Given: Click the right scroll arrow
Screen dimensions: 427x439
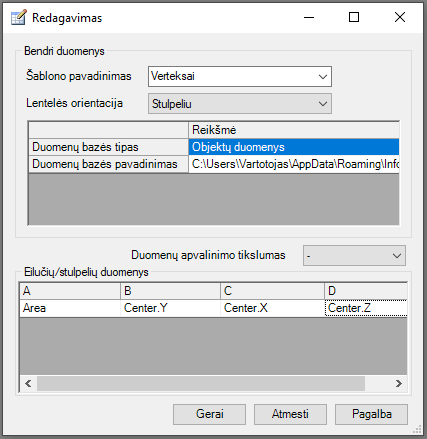Looking at the screenshot, I should pyautogui.click(x=399, y=384).
